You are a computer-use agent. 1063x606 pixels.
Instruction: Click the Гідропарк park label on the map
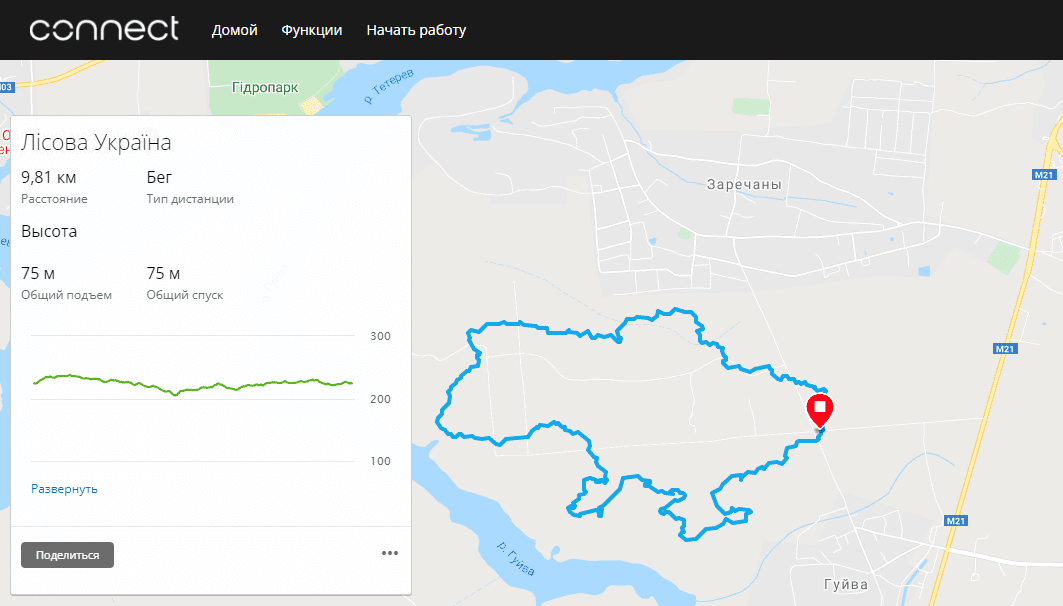[265, 87]
